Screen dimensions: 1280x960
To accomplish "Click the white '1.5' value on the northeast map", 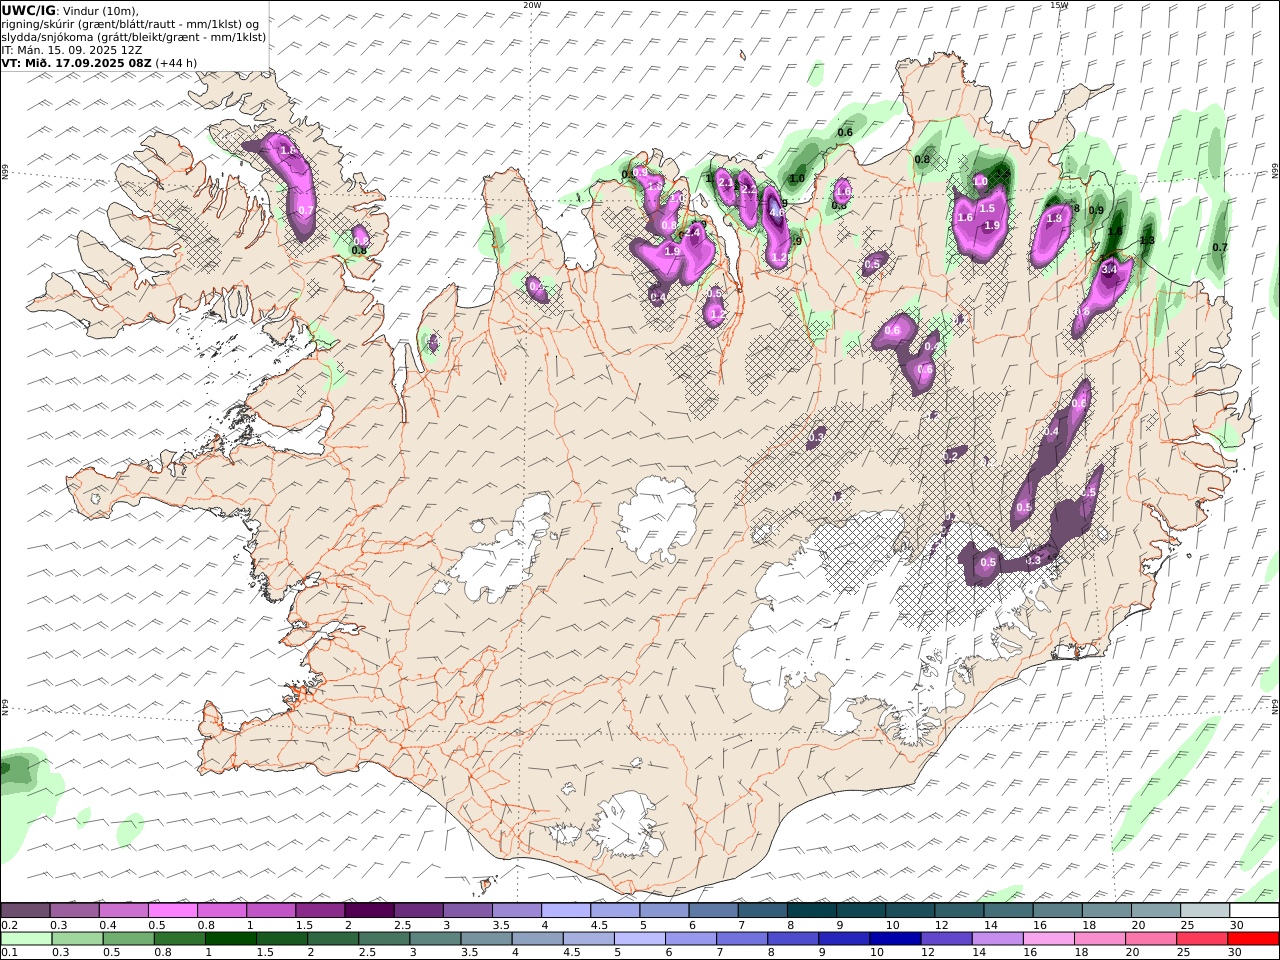I will coord(987,208).
